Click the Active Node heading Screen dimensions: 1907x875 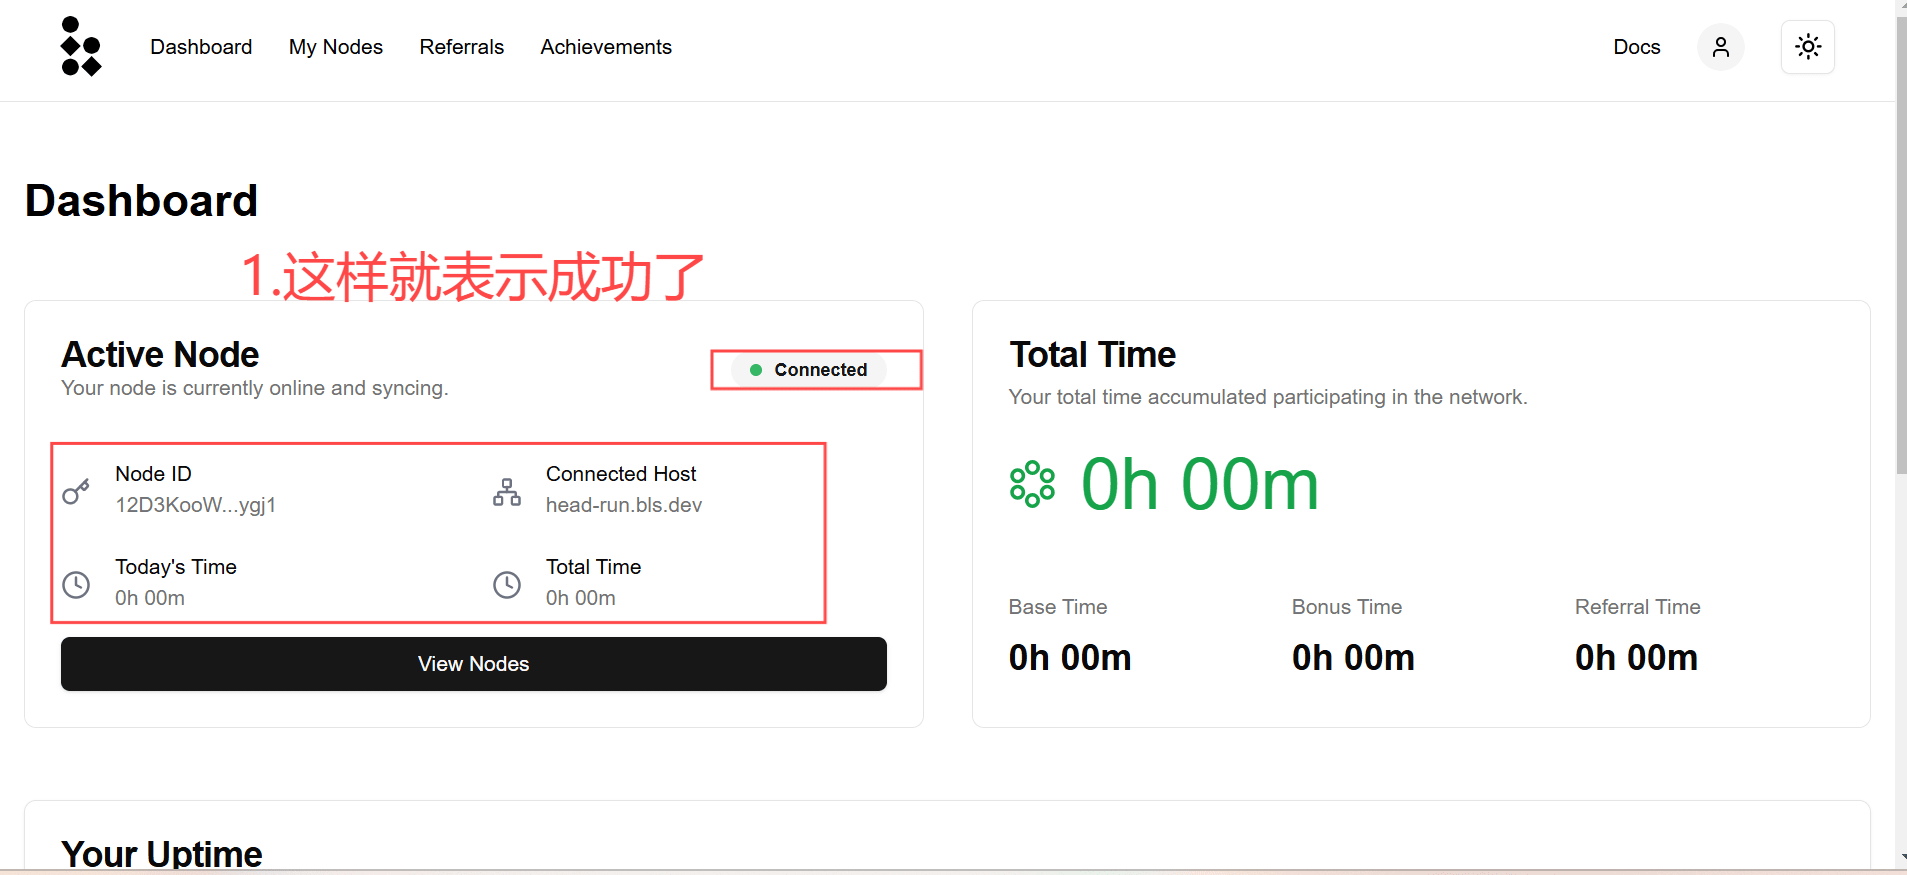coord(160,355)
